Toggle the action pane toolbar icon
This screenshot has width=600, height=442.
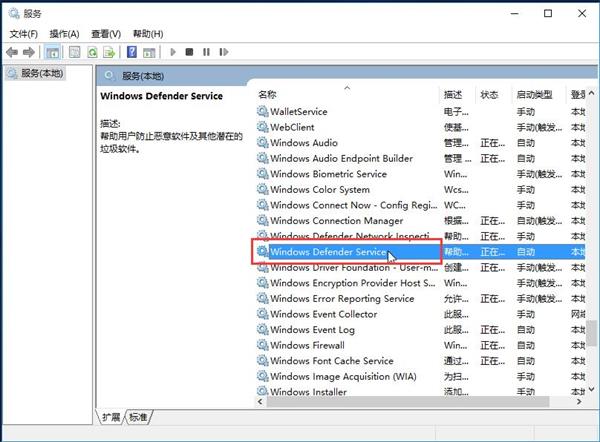[x=149, y=52]
